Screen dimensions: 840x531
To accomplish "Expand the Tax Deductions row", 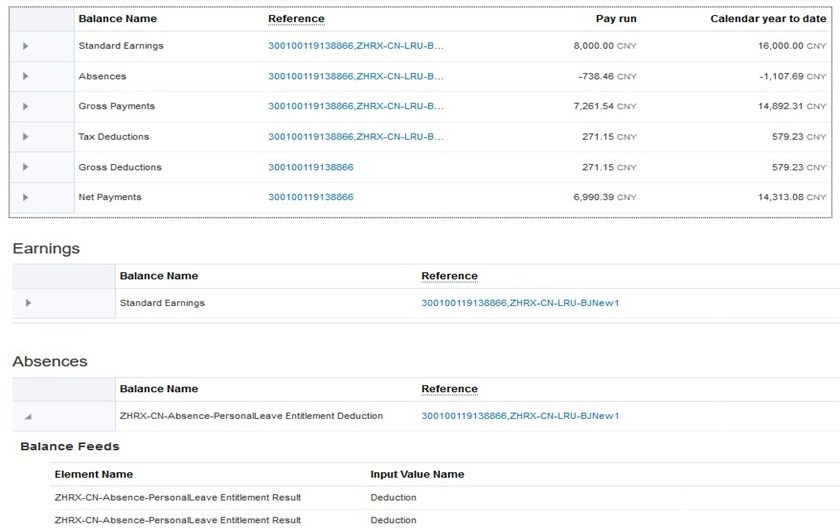I will (26, 137).
